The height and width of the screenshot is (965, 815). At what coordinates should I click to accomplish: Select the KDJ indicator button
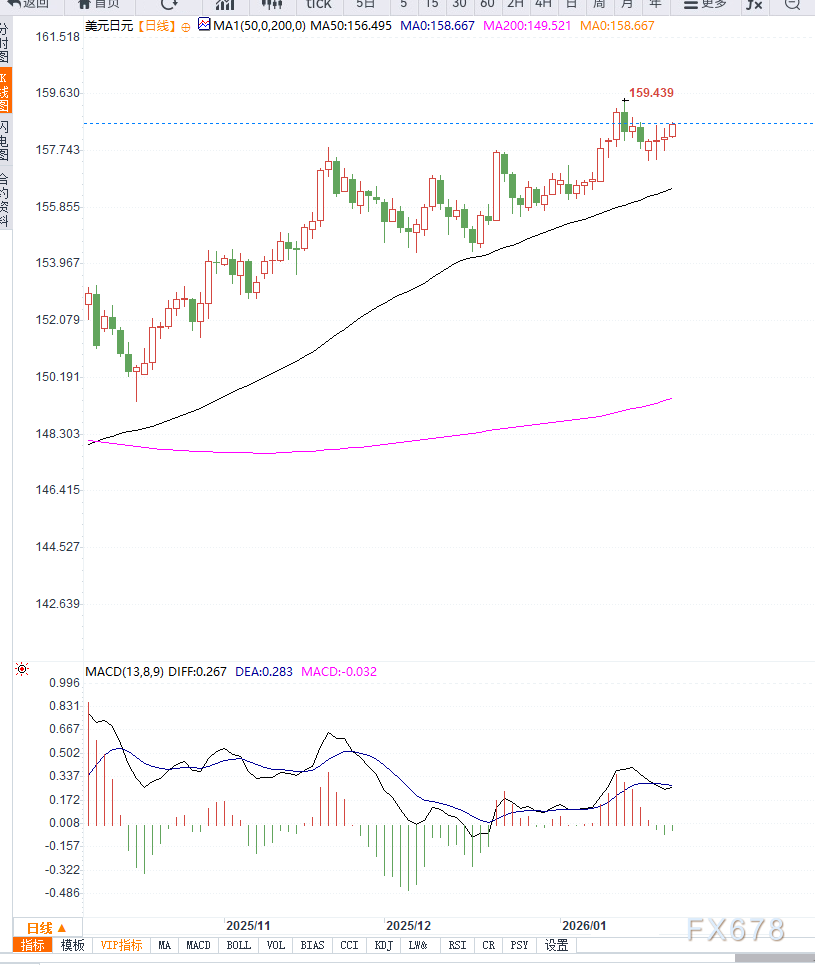382,945
